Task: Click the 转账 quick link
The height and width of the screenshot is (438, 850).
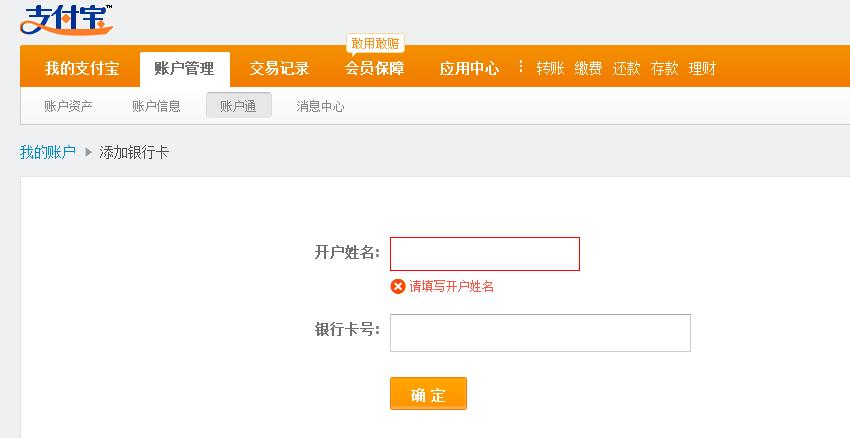Action: (550, 68)
